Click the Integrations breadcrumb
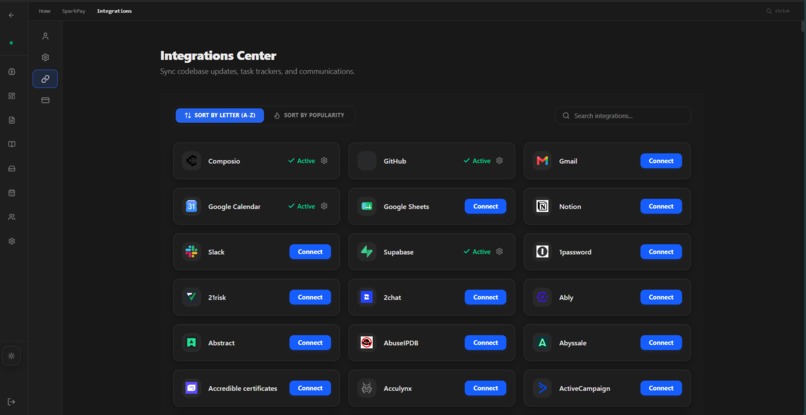Viewport: 806px width, 415px height. pos(114,11)
